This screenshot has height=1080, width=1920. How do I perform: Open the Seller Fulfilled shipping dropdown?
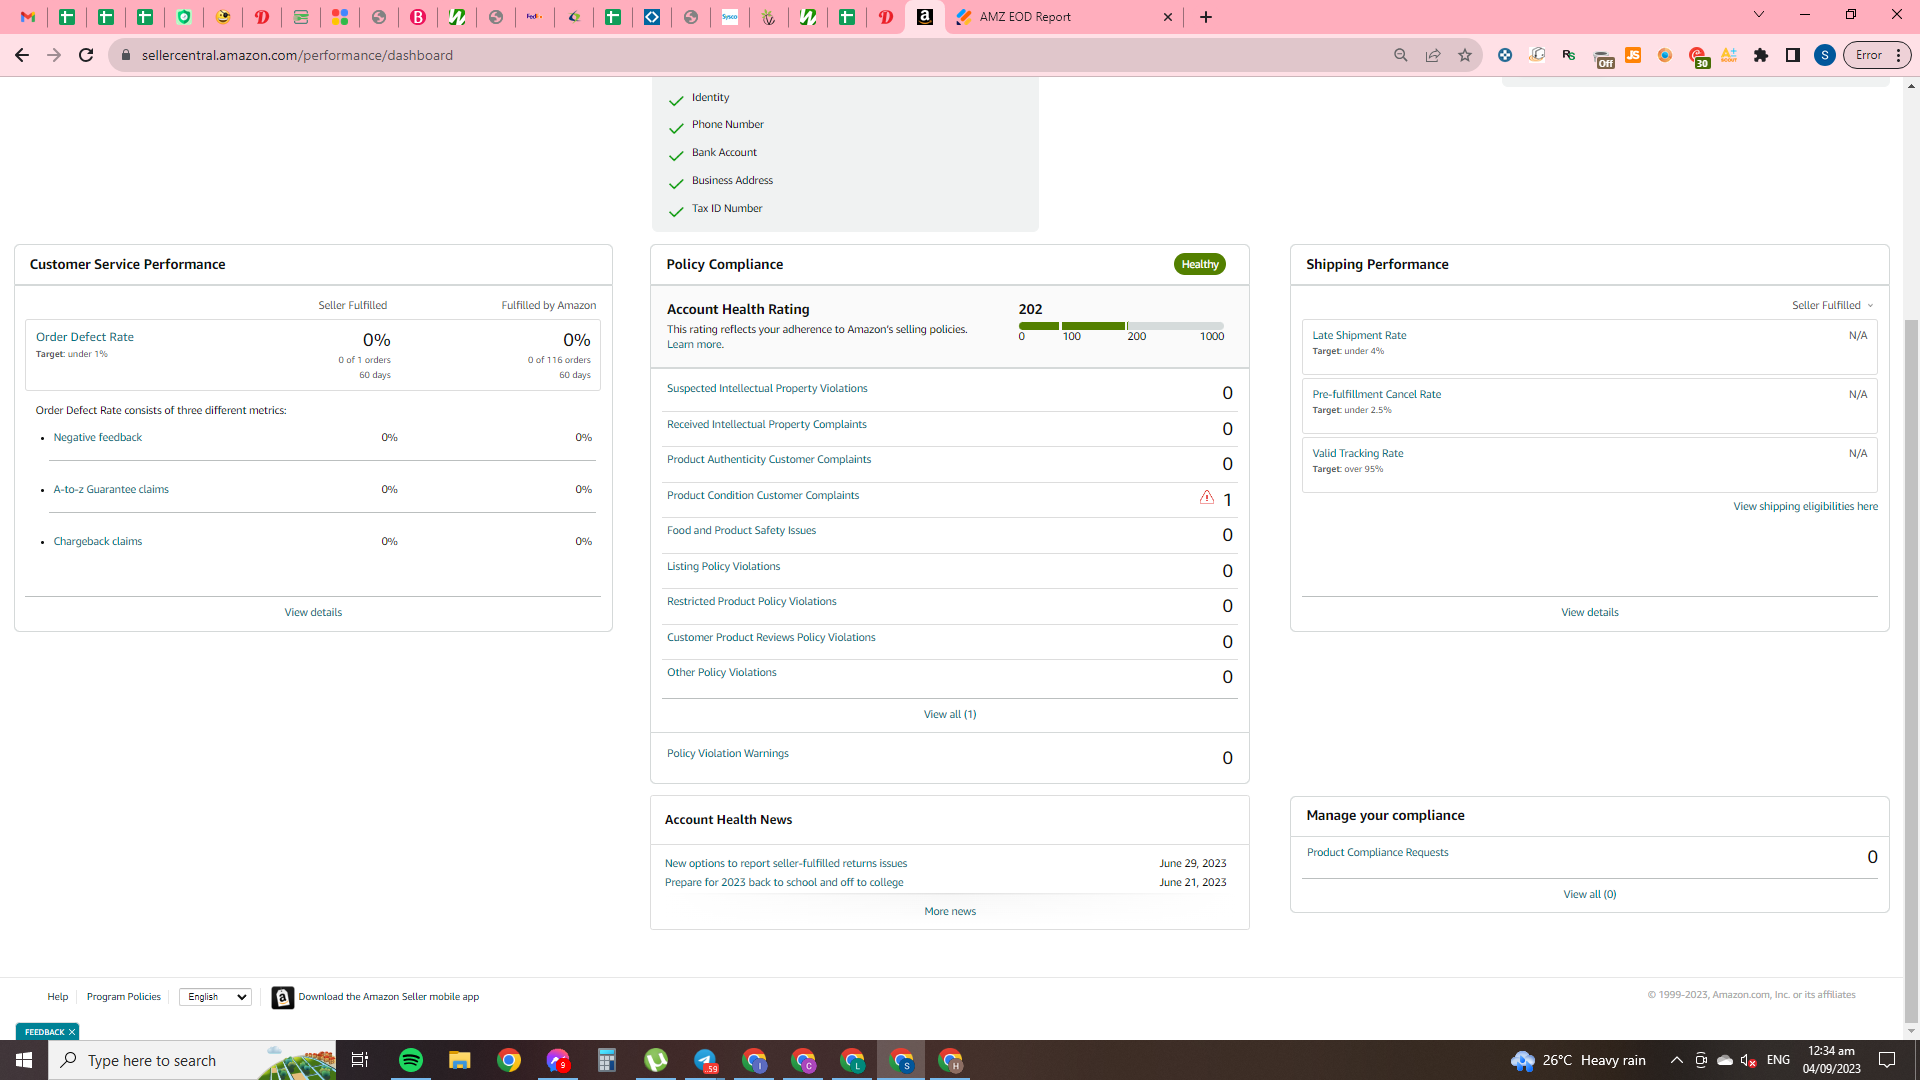click(x=1833, y=306)
